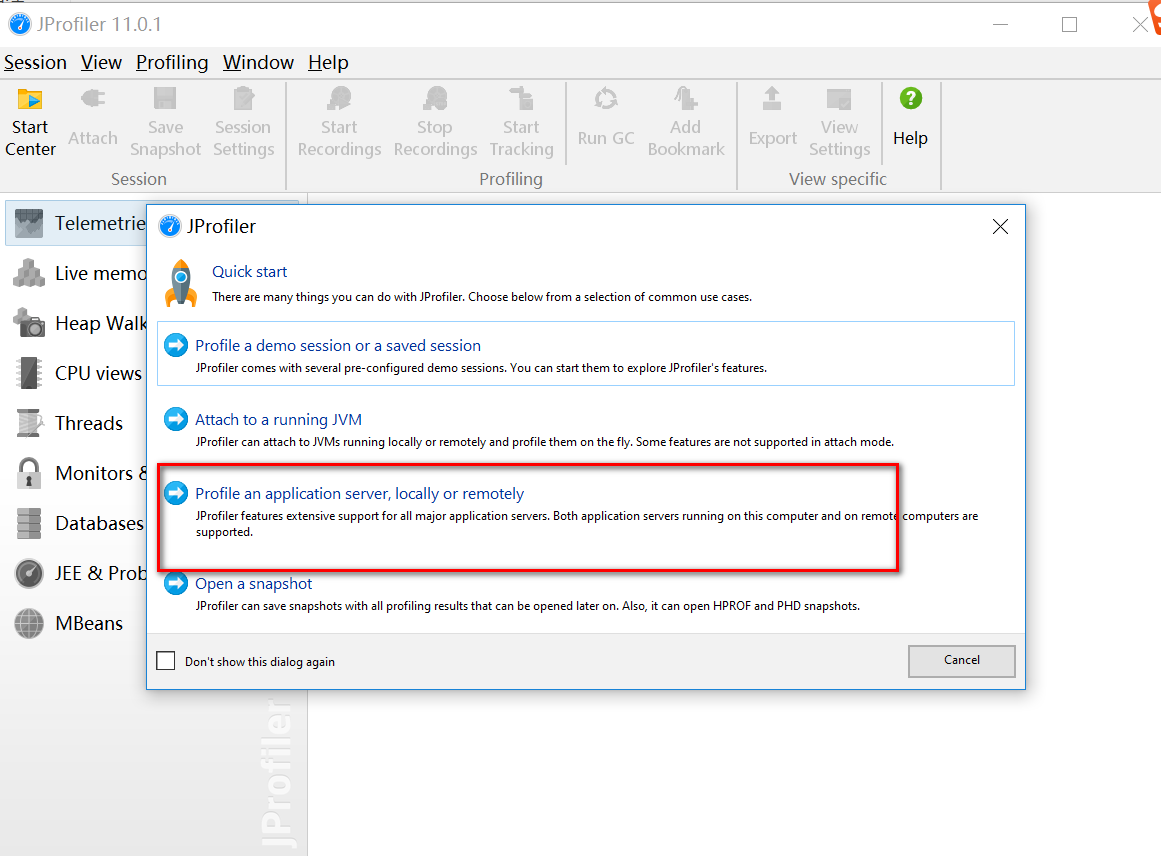The width and height of the screenshot is (1161, 856).
Task: Select the Databases stack icon
Action: pos(29,523)
